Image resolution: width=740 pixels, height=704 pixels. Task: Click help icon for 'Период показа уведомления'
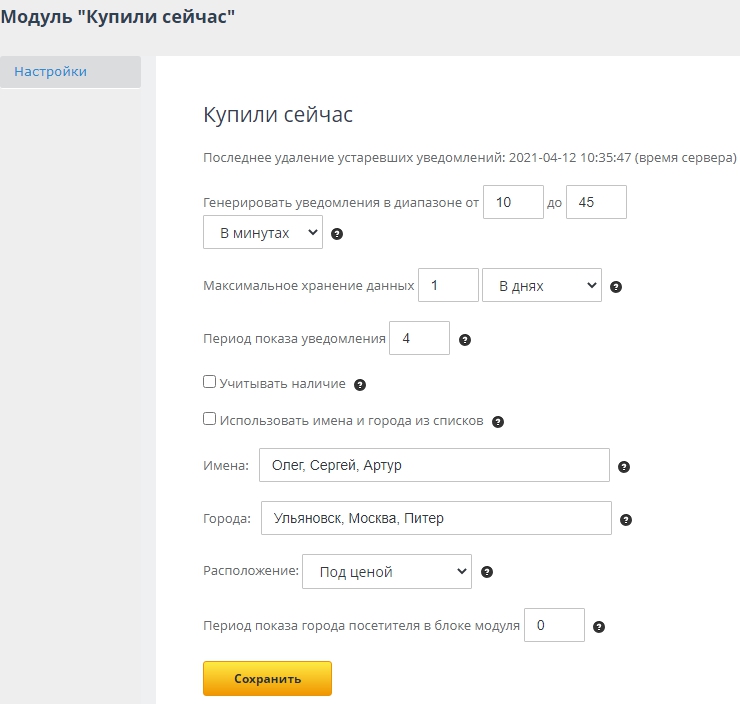(465, 340)
